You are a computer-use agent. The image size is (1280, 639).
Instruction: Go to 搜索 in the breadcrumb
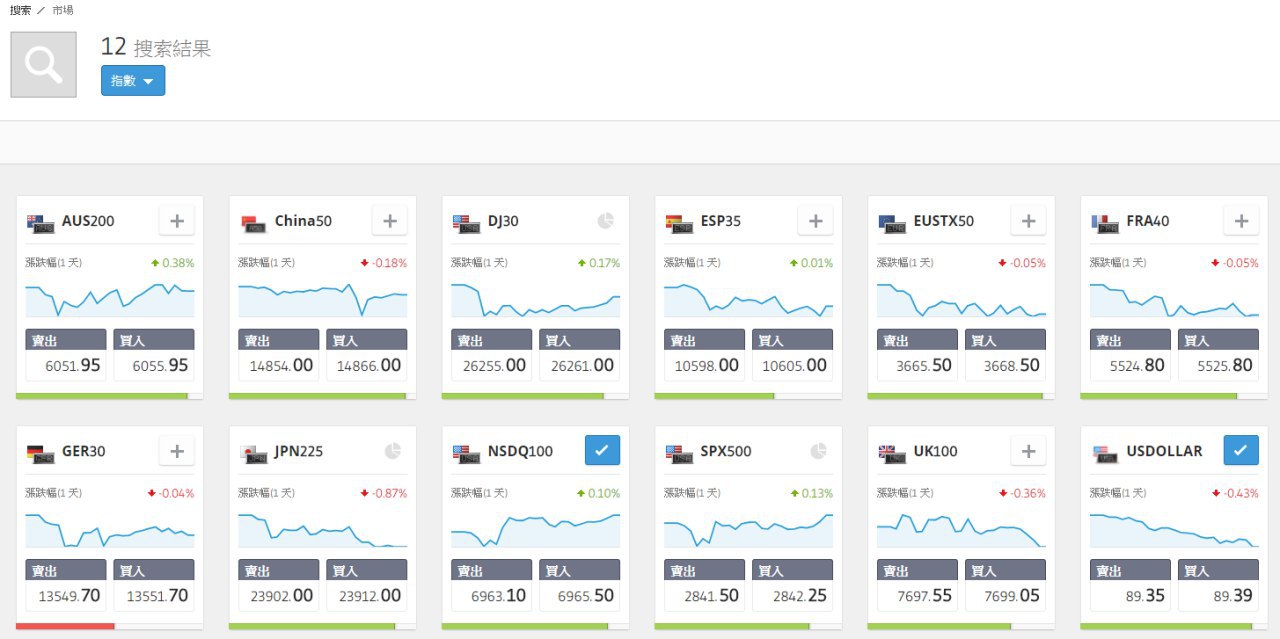(20, 10)
